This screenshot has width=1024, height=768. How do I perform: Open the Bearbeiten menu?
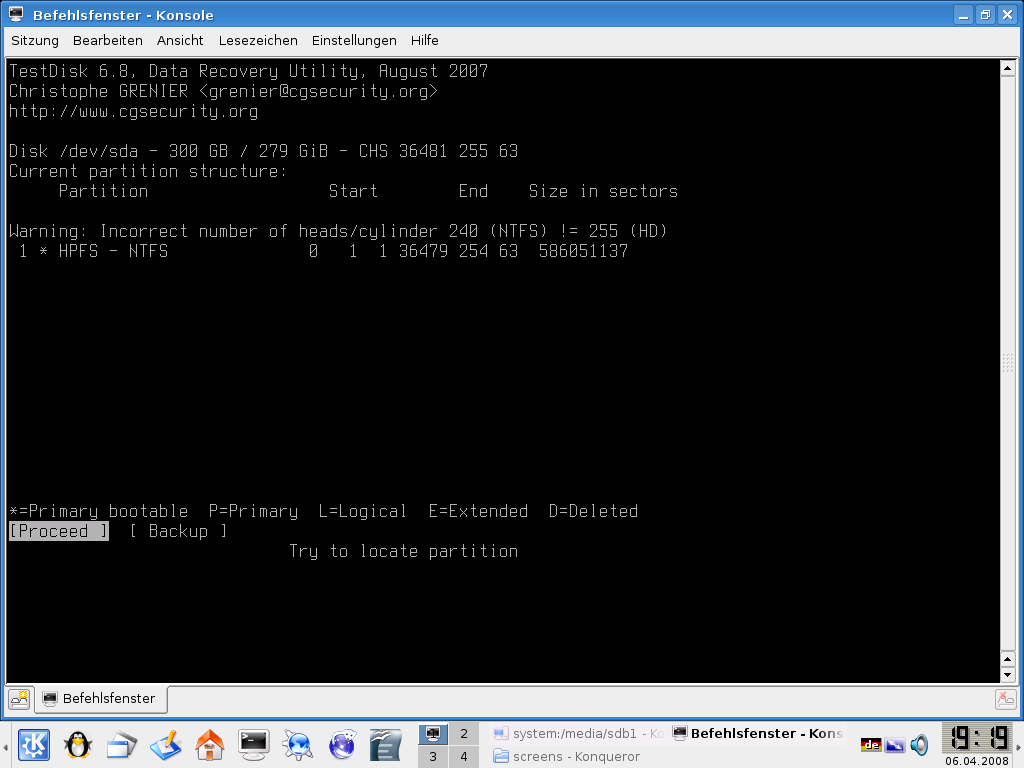tap(108, 40)
